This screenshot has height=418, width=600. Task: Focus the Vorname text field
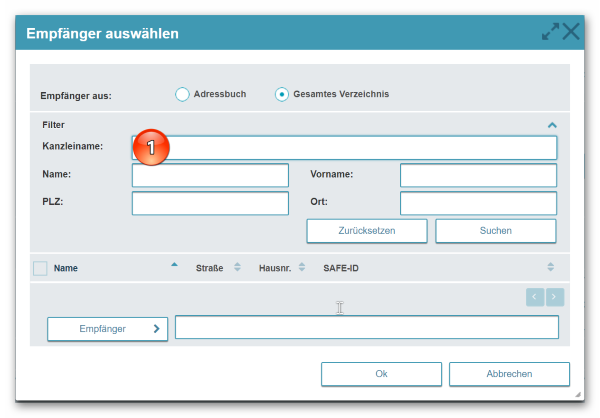click(x=478, y=176)
